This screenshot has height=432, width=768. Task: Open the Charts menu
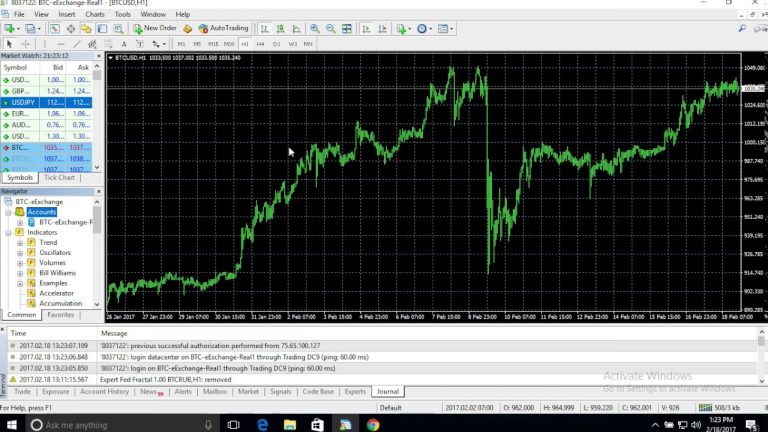95,14
